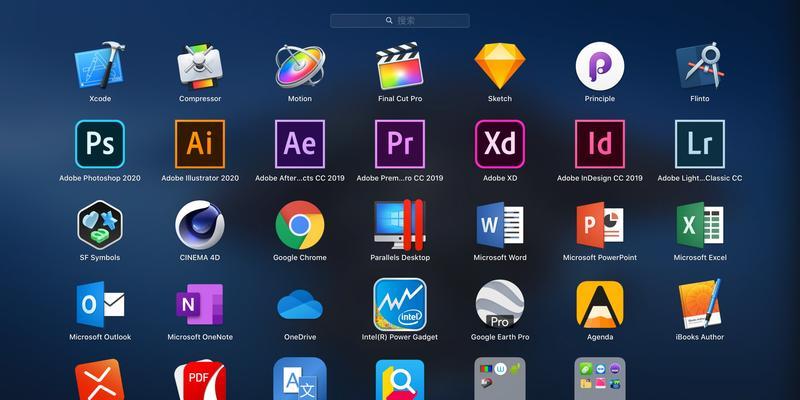The height and width of the screenshot is (400, 800).
Task: Open Microsoft Word
Action: click(500, 224)
